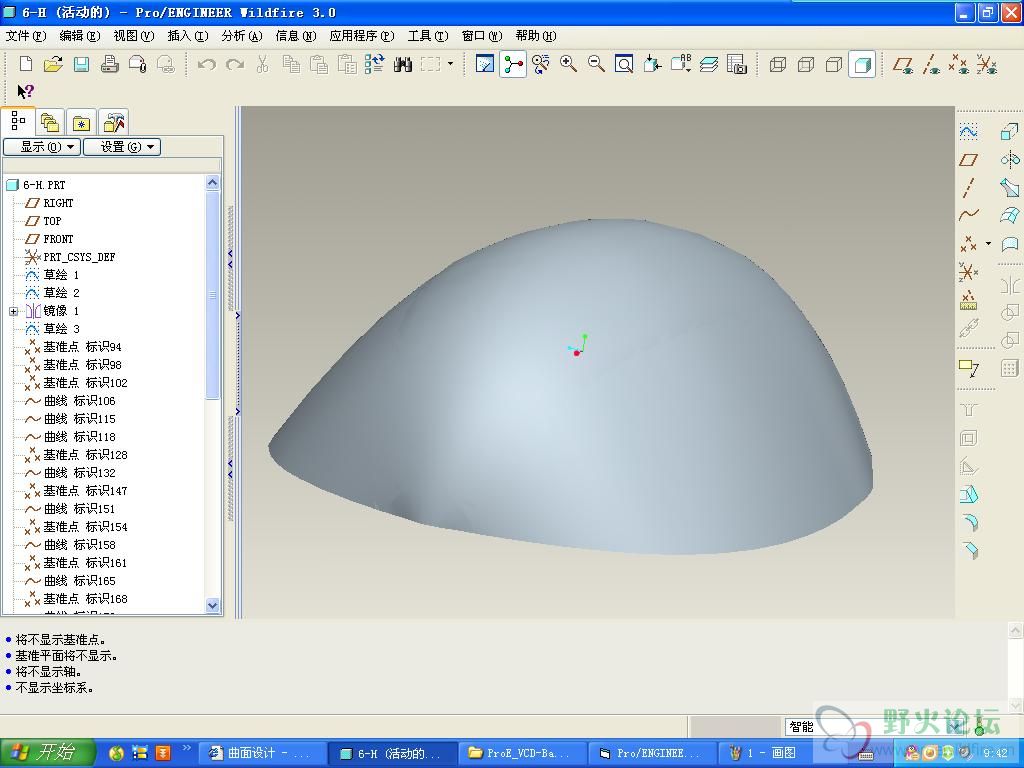Viewport: 1024px width, 768px height.
Task: Switch to the Favorites navigator tab
Action: [x=81, y=122]
